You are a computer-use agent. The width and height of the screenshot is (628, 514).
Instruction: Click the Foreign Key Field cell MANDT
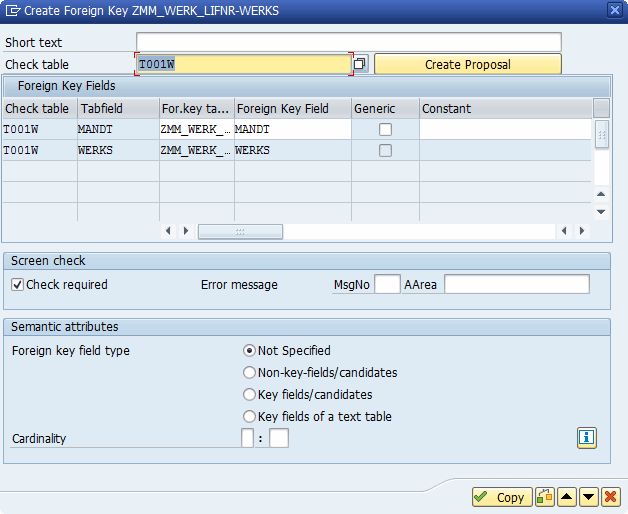point(293,129)
